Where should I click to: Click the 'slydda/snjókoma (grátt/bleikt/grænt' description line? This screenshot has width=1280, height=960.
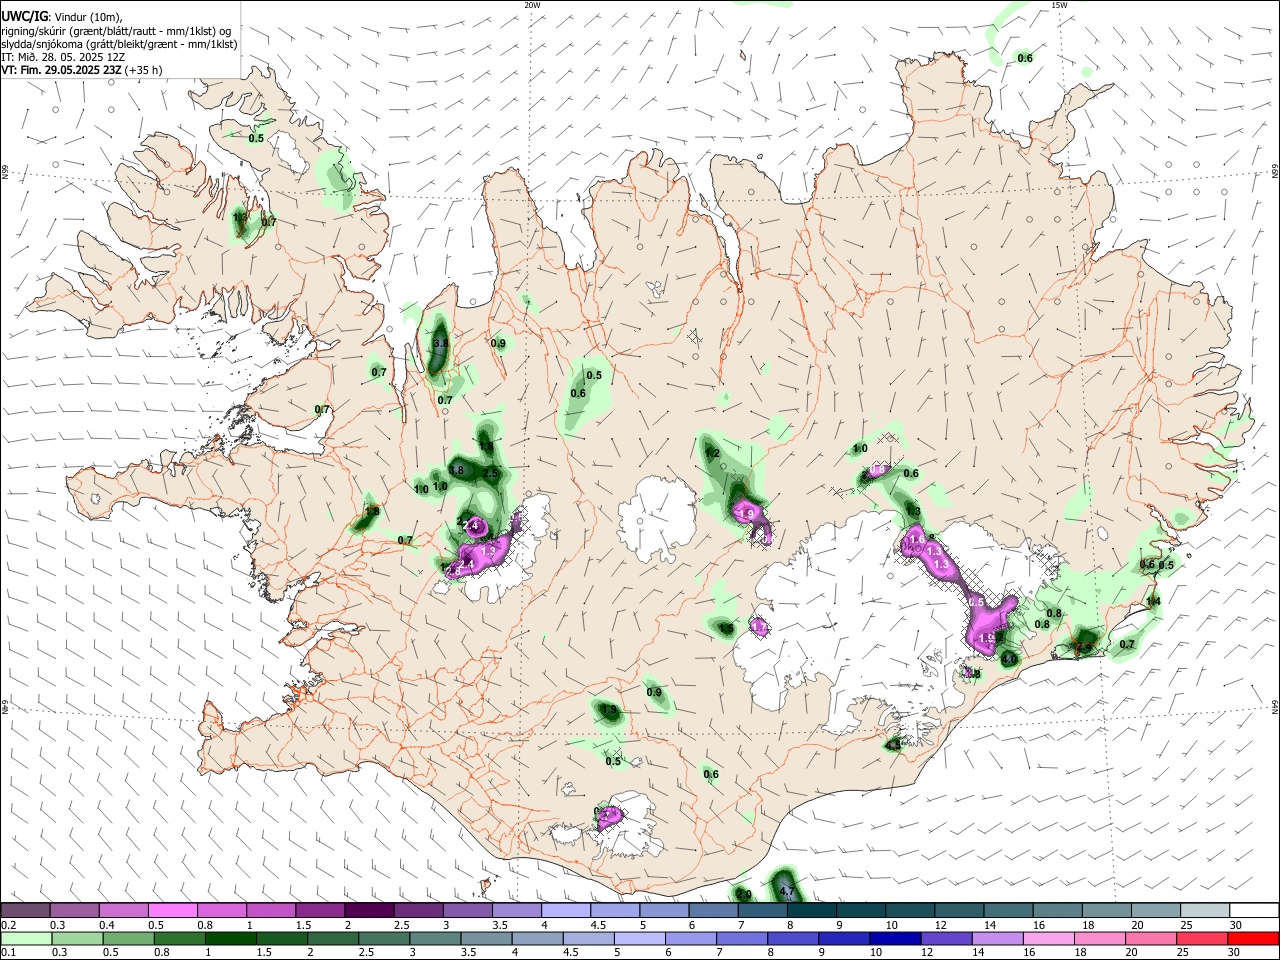[119, 44]
